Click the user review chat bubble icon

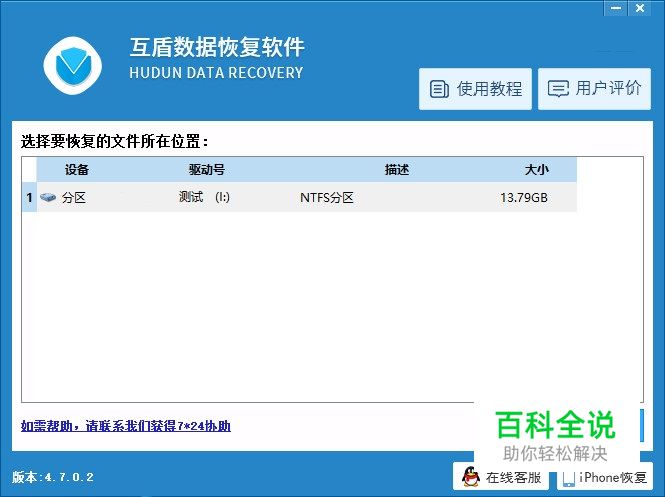pos(558,89)
